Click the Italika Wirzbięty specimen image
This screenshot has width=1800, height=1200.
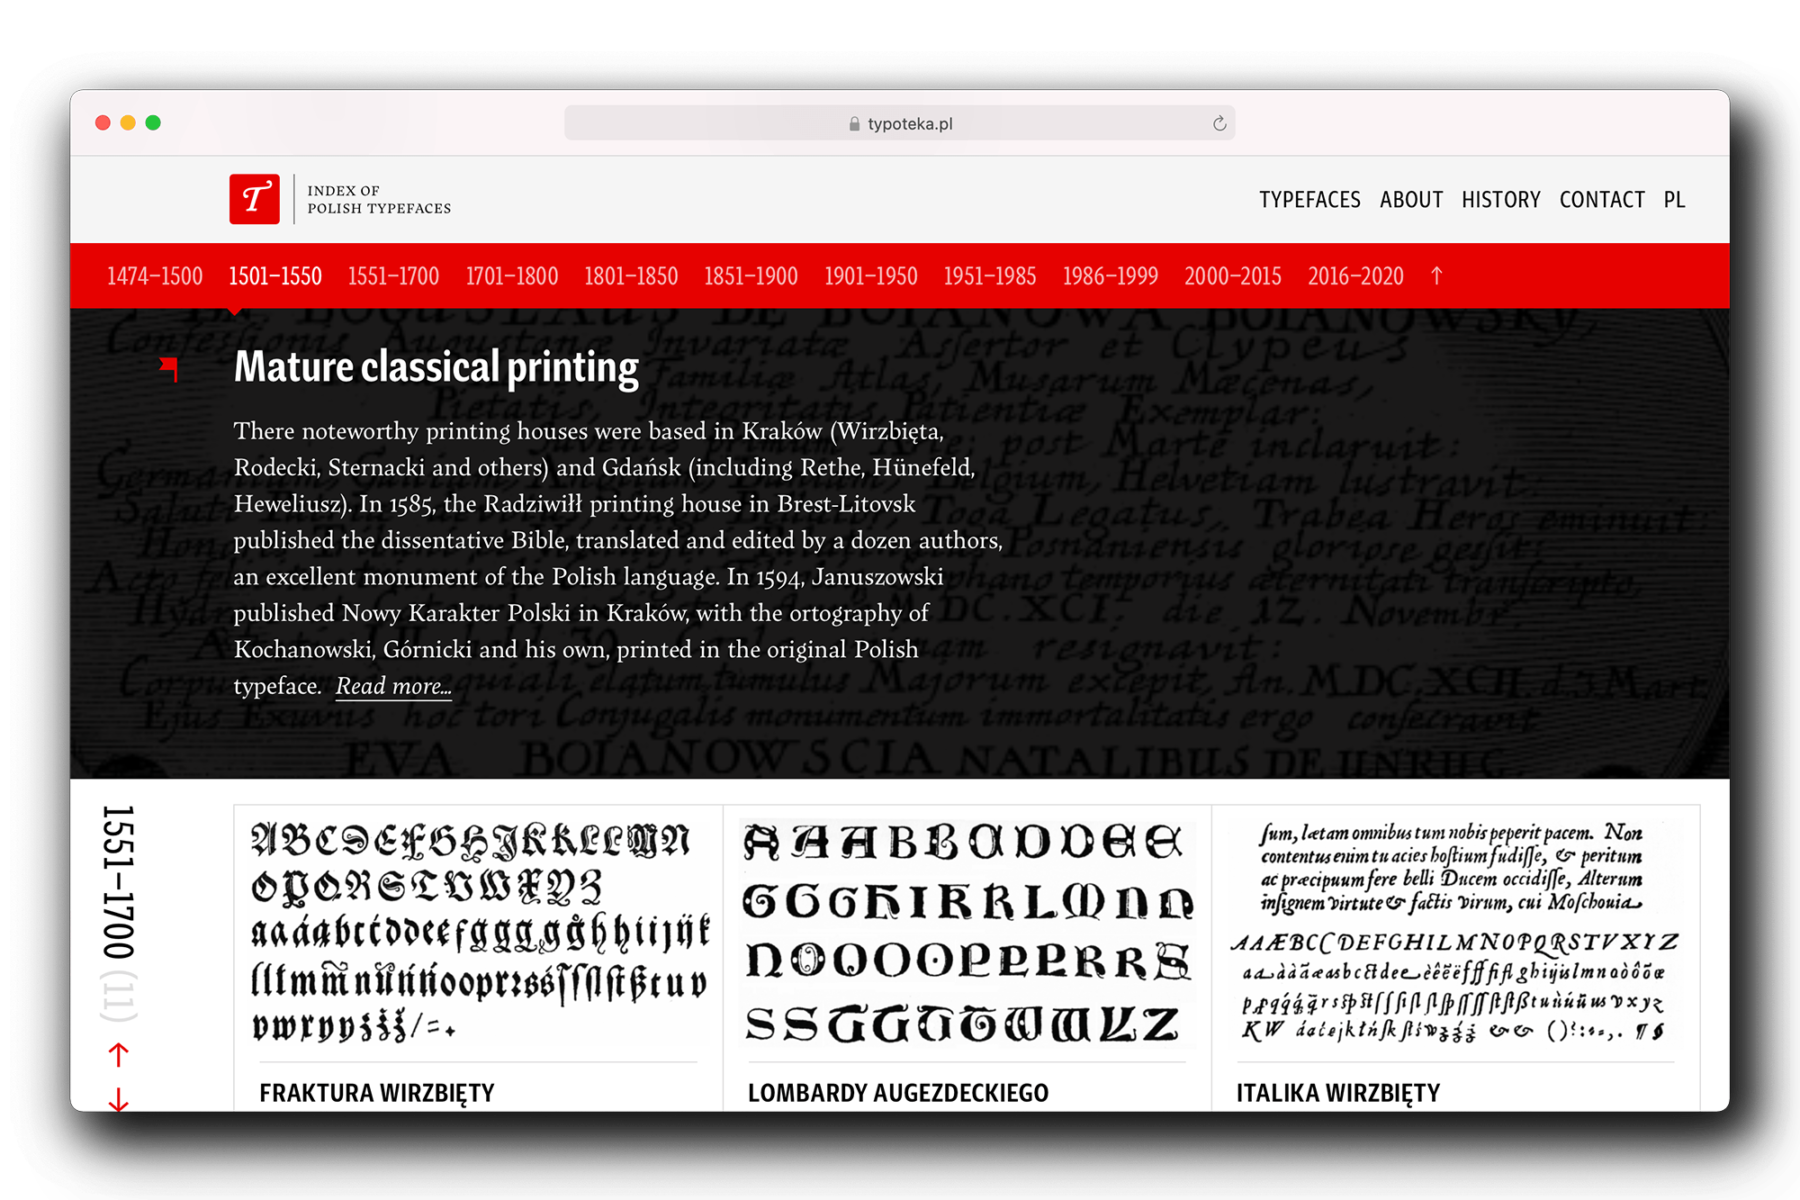[x=1455, y=932]
